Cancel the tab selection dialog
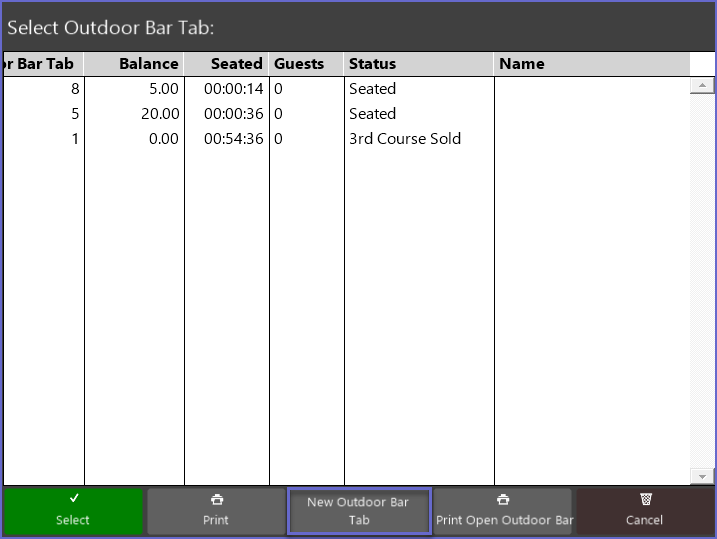717x539 pixels. point(644,511)
